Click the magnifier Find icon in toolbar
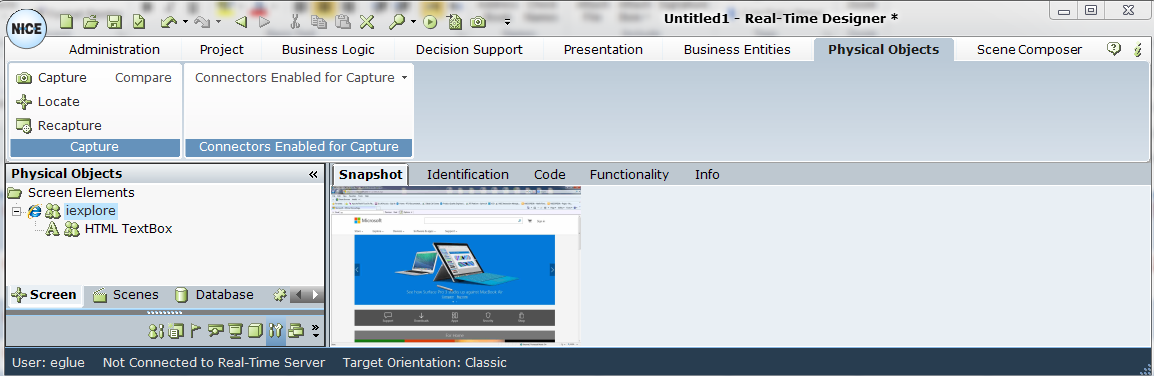 click(397, 22)
